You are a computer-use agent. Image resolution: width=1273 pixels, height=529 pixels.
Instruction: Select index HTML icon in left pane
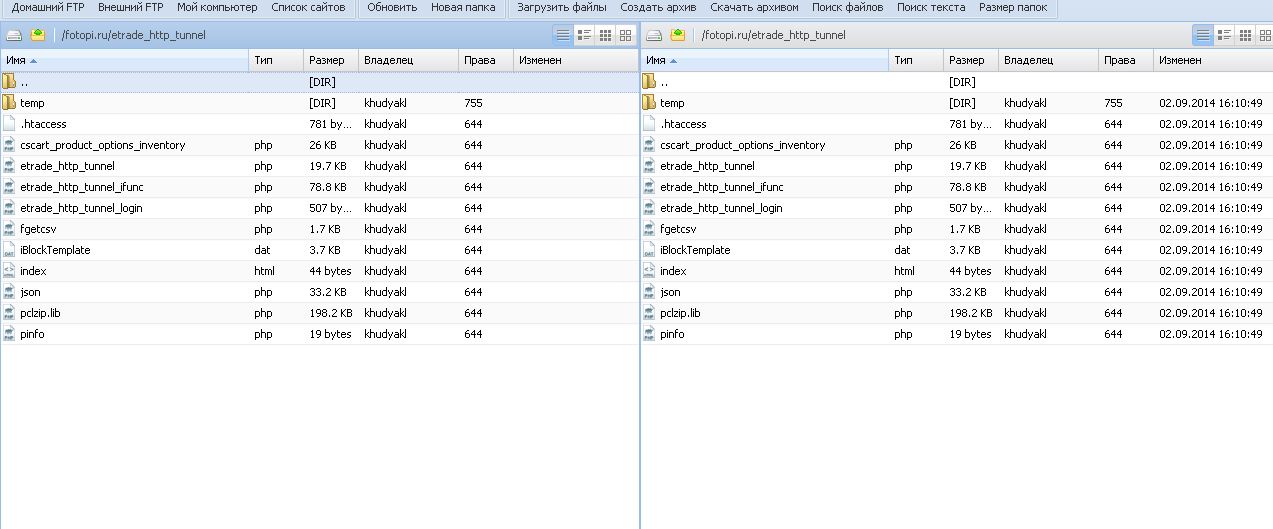(x=9, y=270)
